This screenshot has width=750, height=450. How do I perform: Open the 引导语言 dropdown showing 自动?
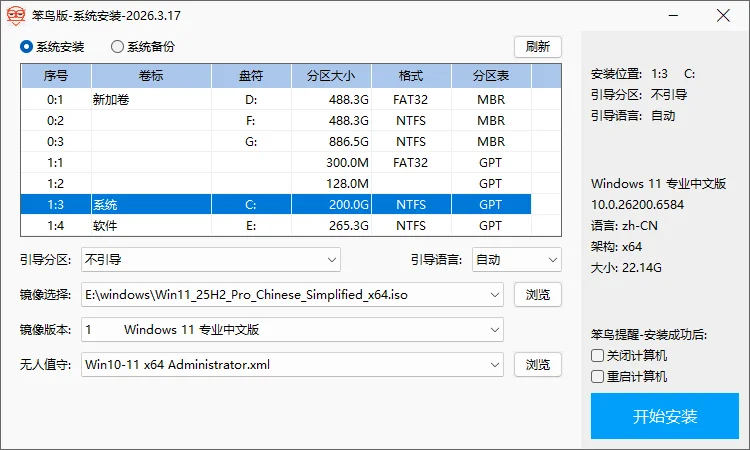coord(517,260)
